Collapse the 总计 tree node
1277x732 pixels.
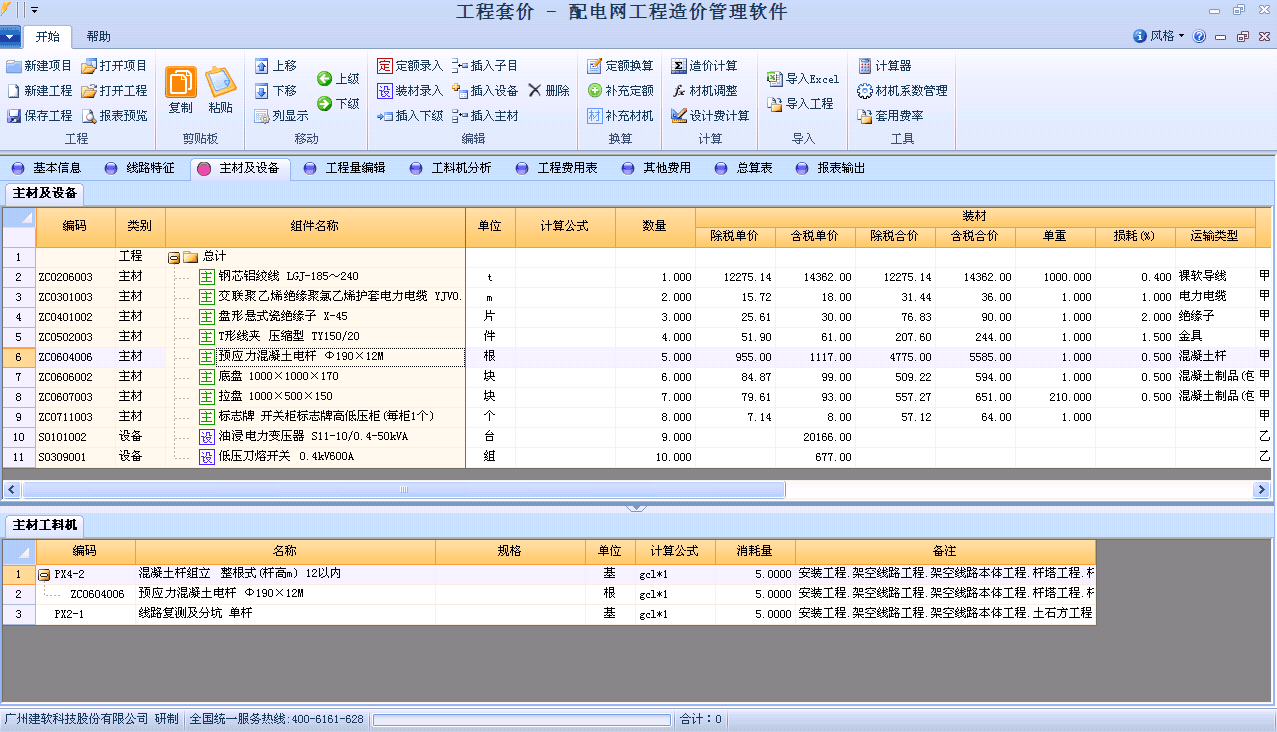tap(174, 257)
